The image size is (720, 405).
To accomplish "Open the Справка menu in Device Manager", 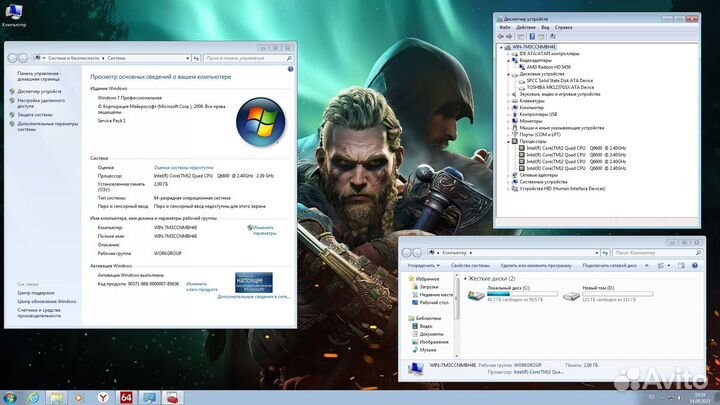I will point(563,28).
